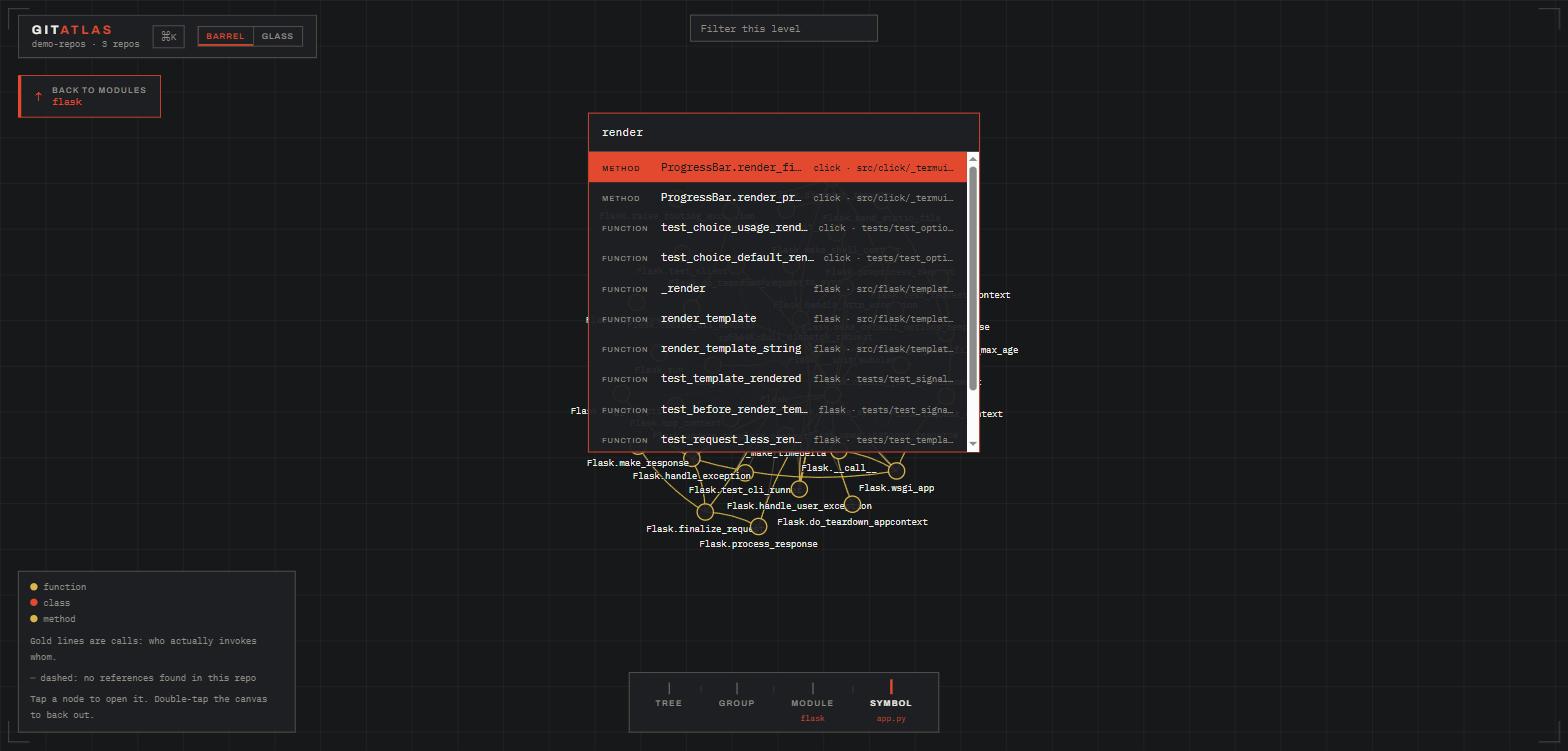
Task: Open test_before_render_tem… function result
Action: 778,410
